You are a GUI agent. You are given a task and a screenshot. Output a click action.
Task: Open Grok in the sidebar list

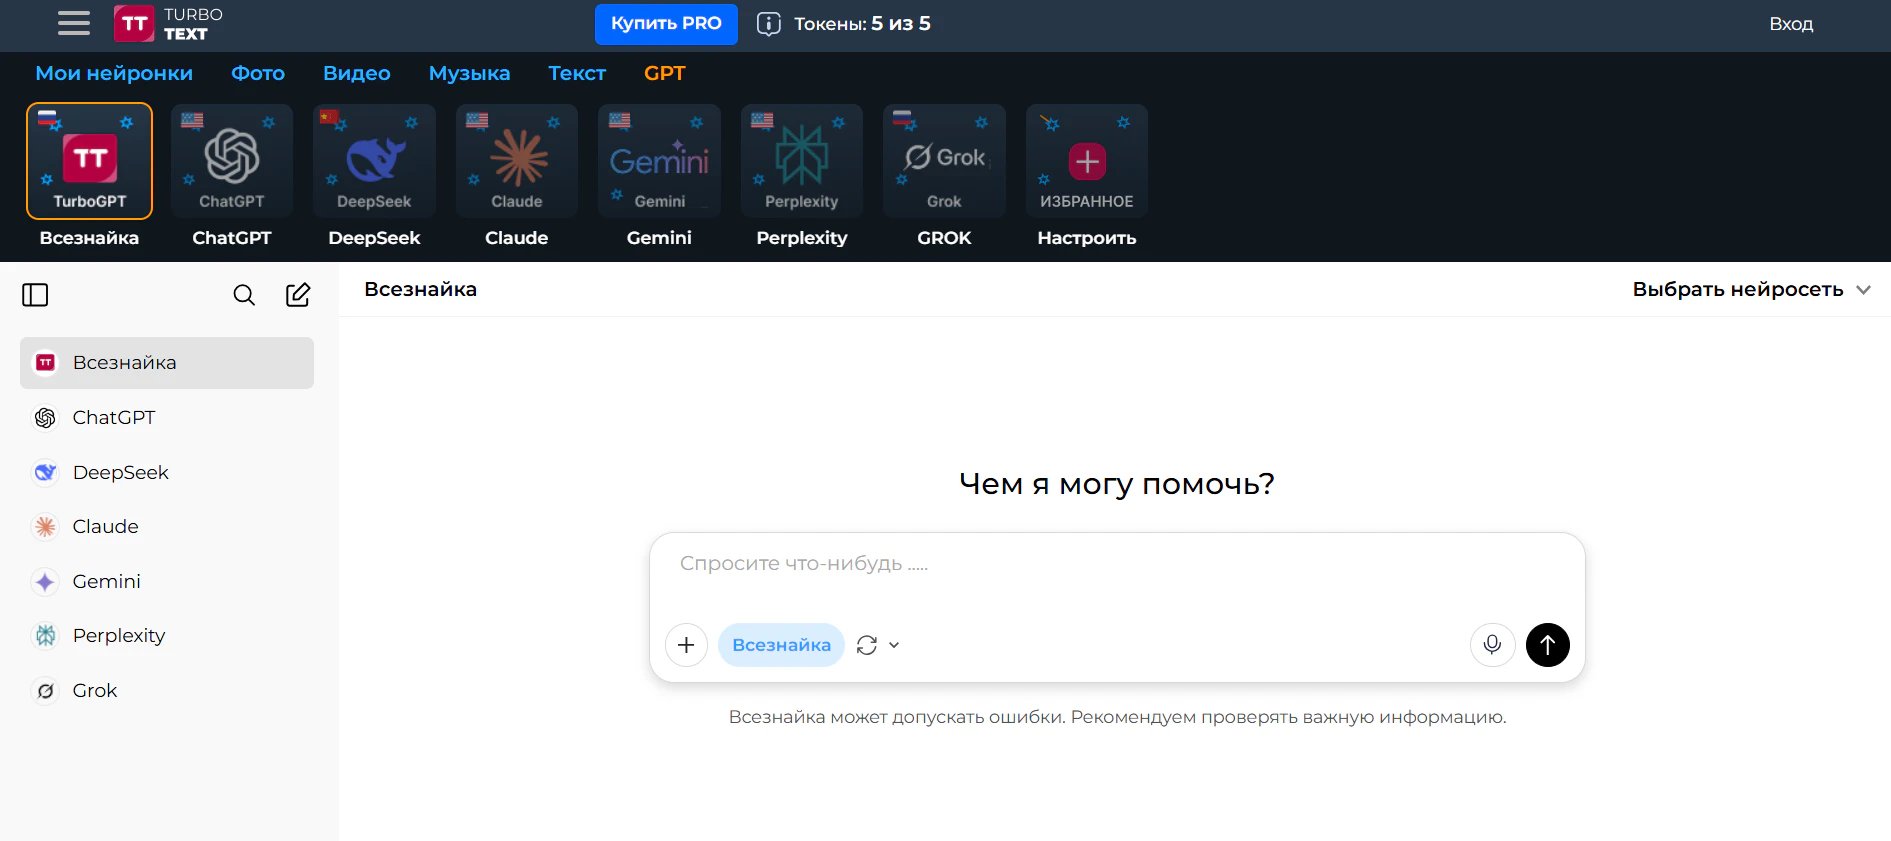pos(167,690)
